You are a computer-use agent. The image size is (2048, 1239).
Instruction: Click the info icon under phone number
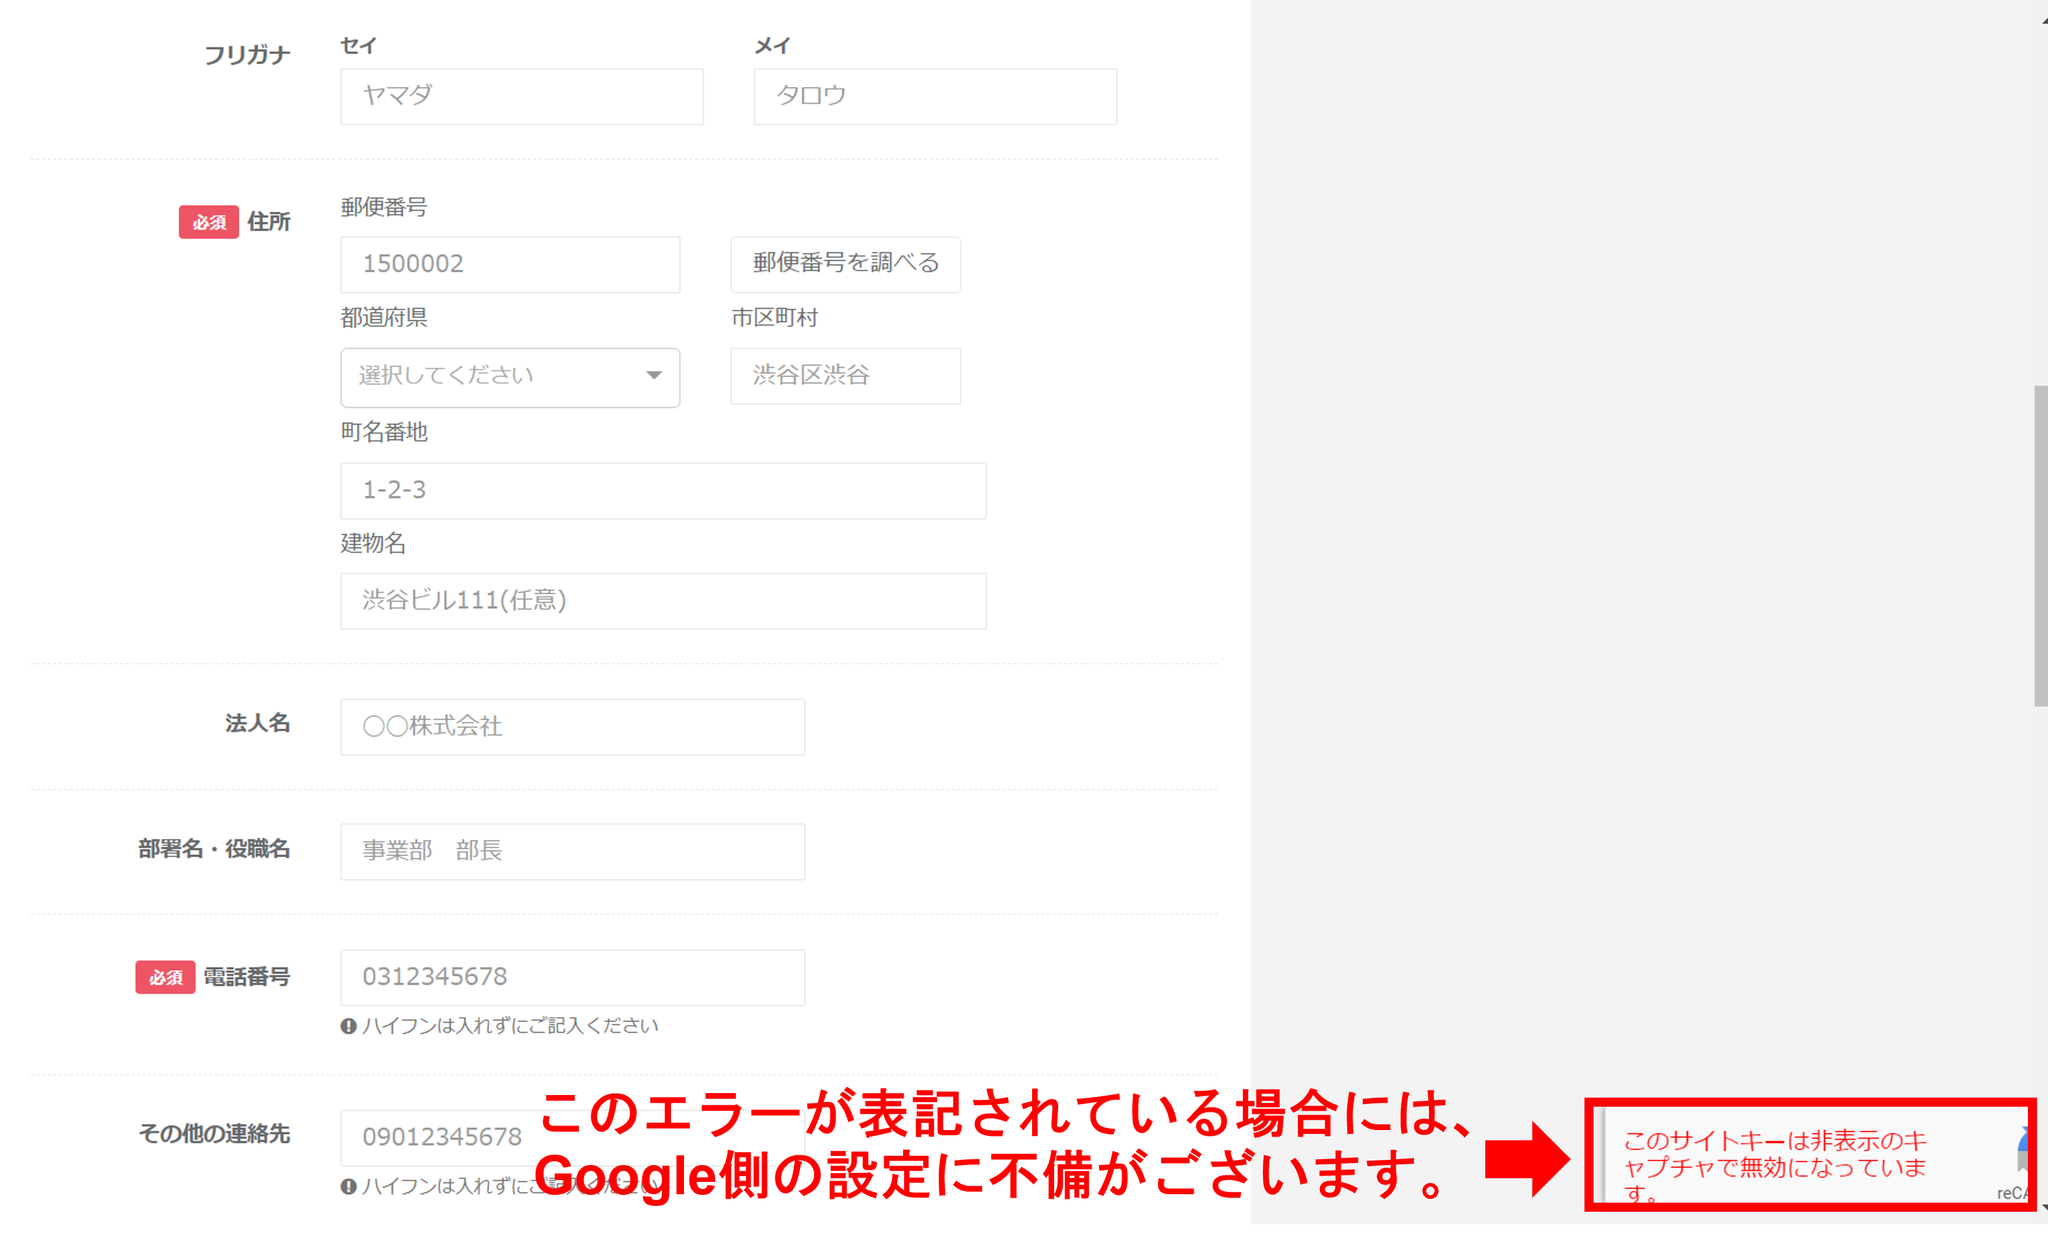[x=348, y=1026]
